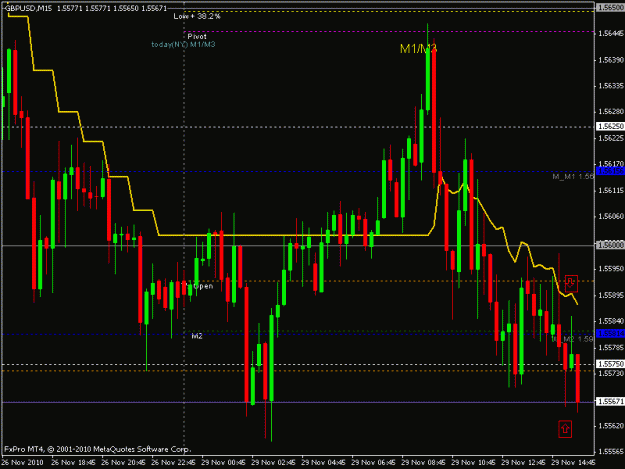Click price scale value 1.56335
This screenshot has width=625, height=469.
pyautogui.click(x=611, y=86)
